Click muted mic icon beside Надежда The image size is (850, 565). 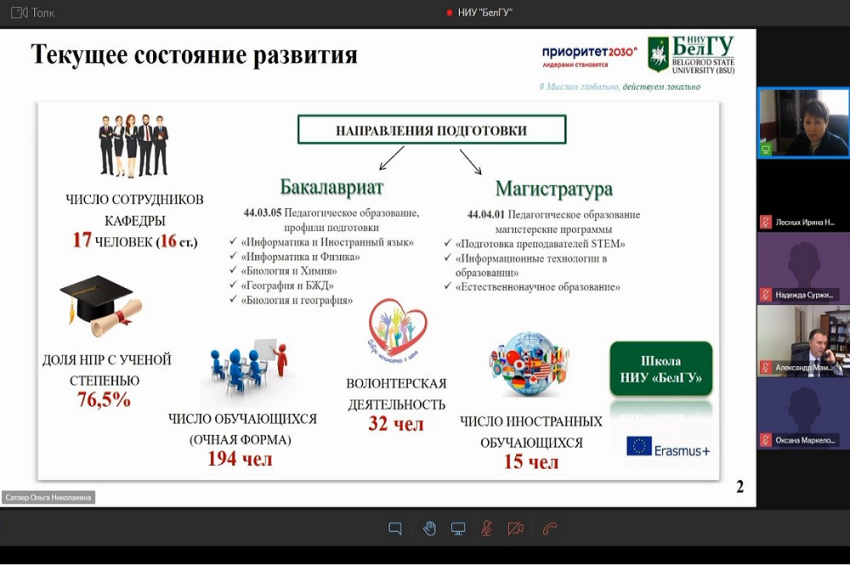pos(766,295)
